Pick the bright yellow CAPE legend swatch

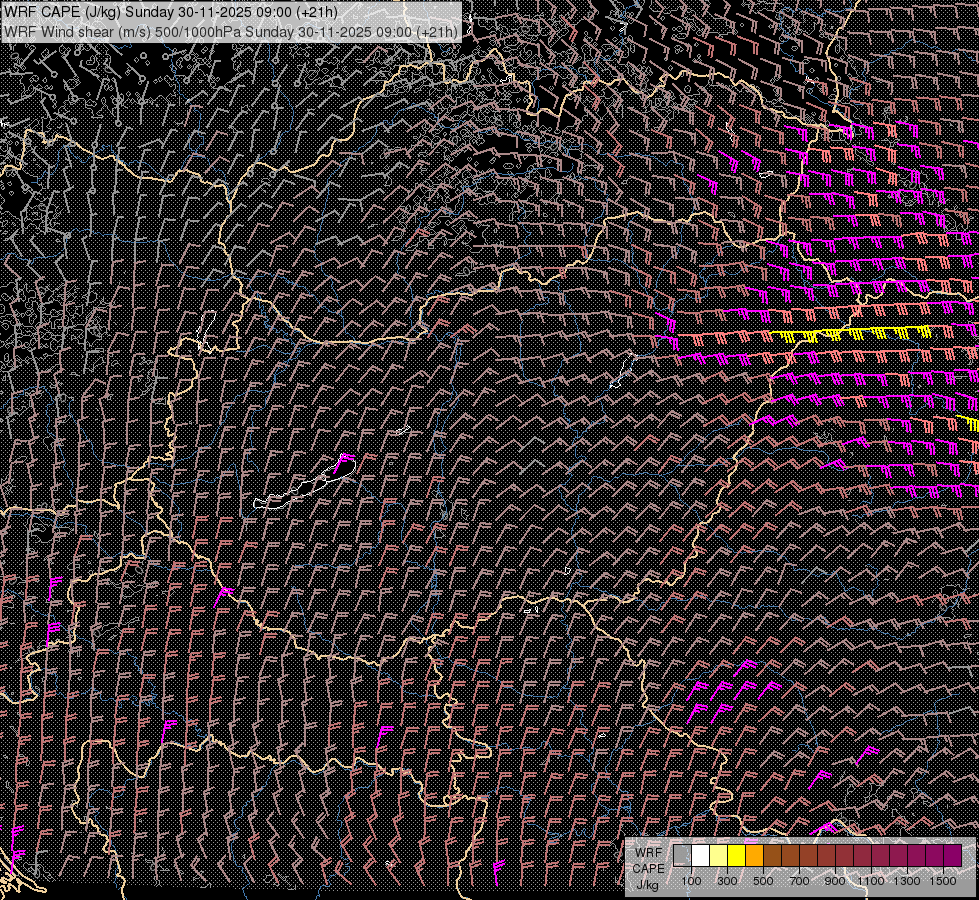coord(736,855)
